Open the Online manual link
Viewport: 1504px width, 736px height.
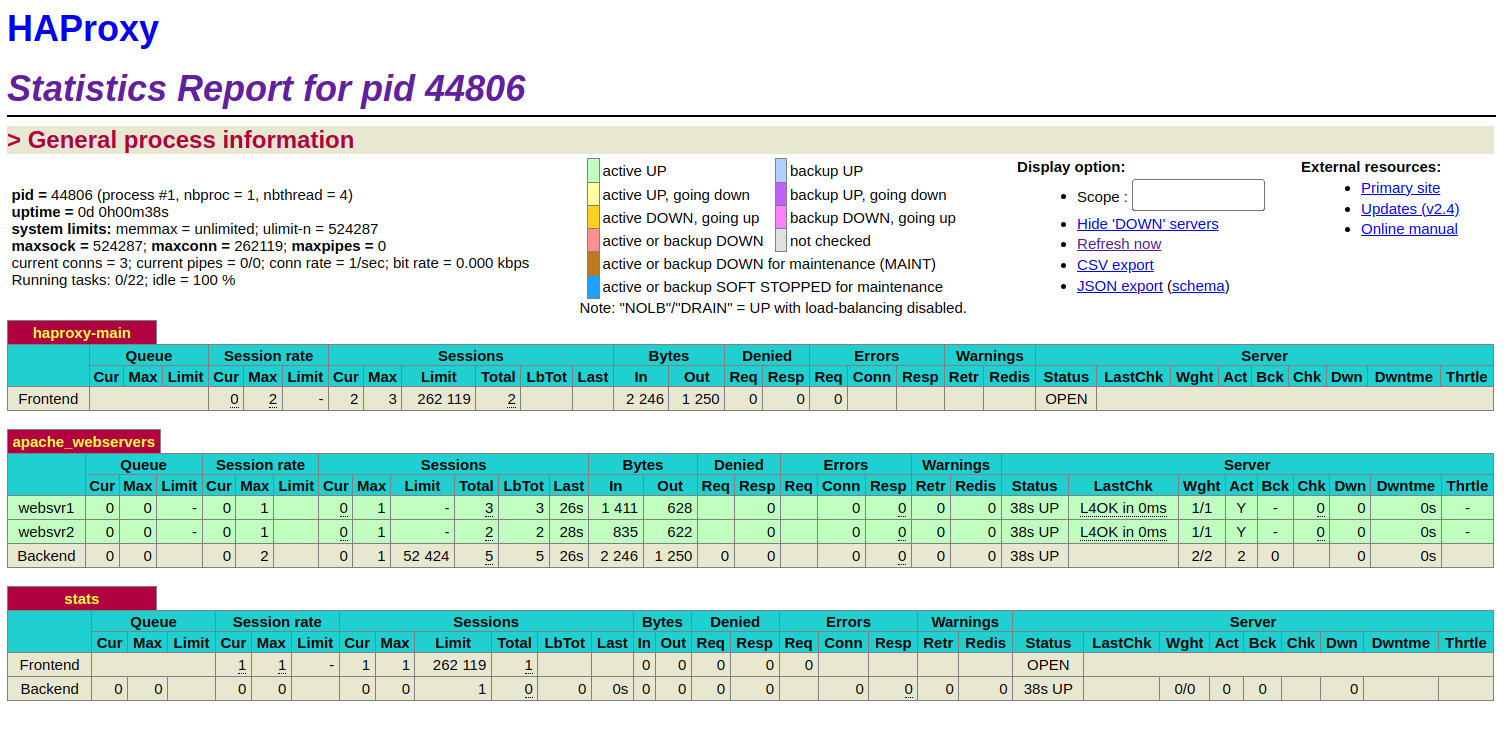tap(1409, 229)
